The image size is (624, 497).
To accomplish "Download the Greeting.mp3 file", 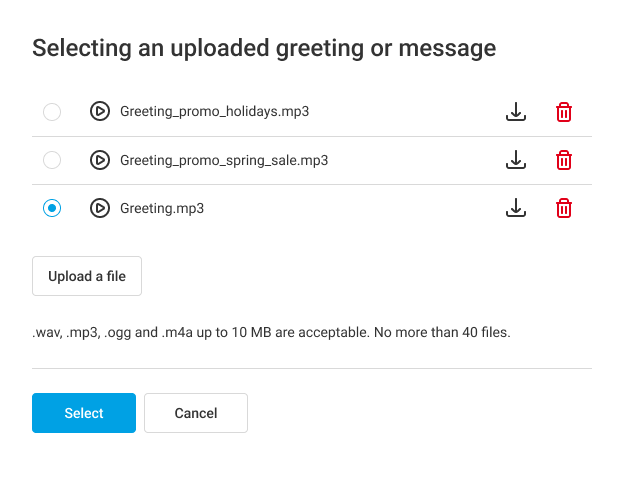I will pyautogui.click(x=516, y=208).
